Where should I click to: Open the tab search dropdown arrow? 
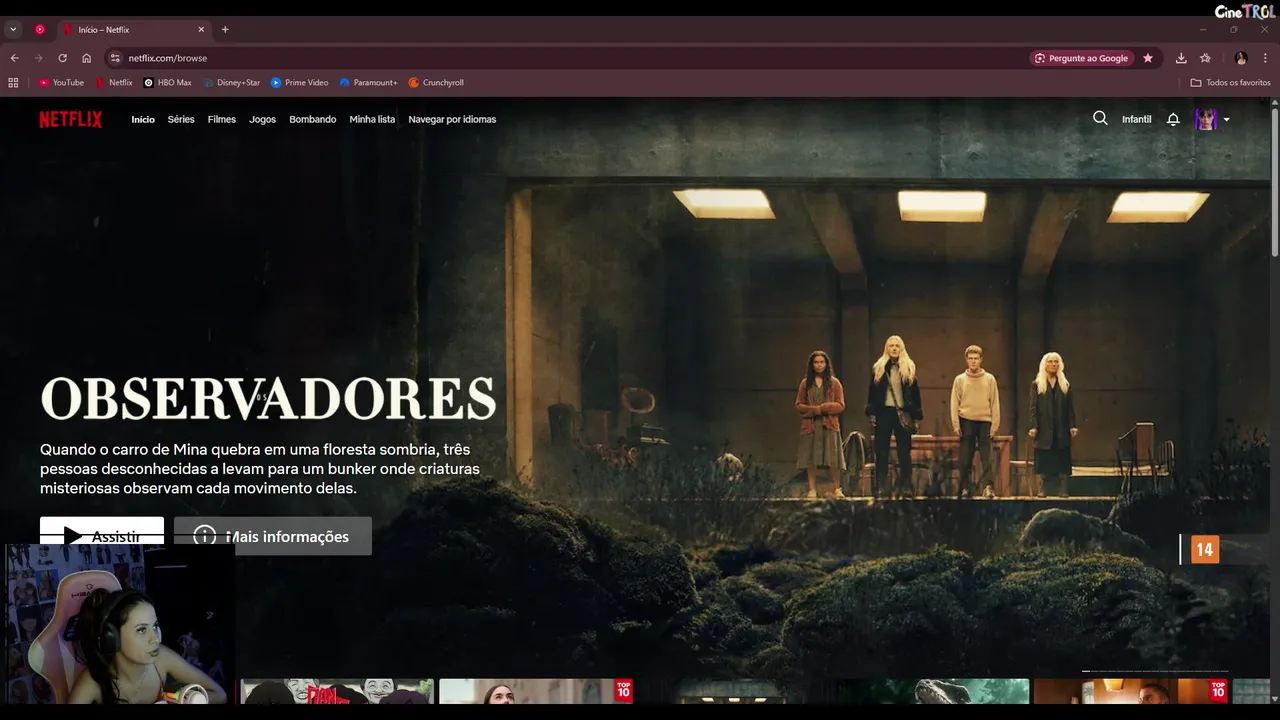(13, 30)
